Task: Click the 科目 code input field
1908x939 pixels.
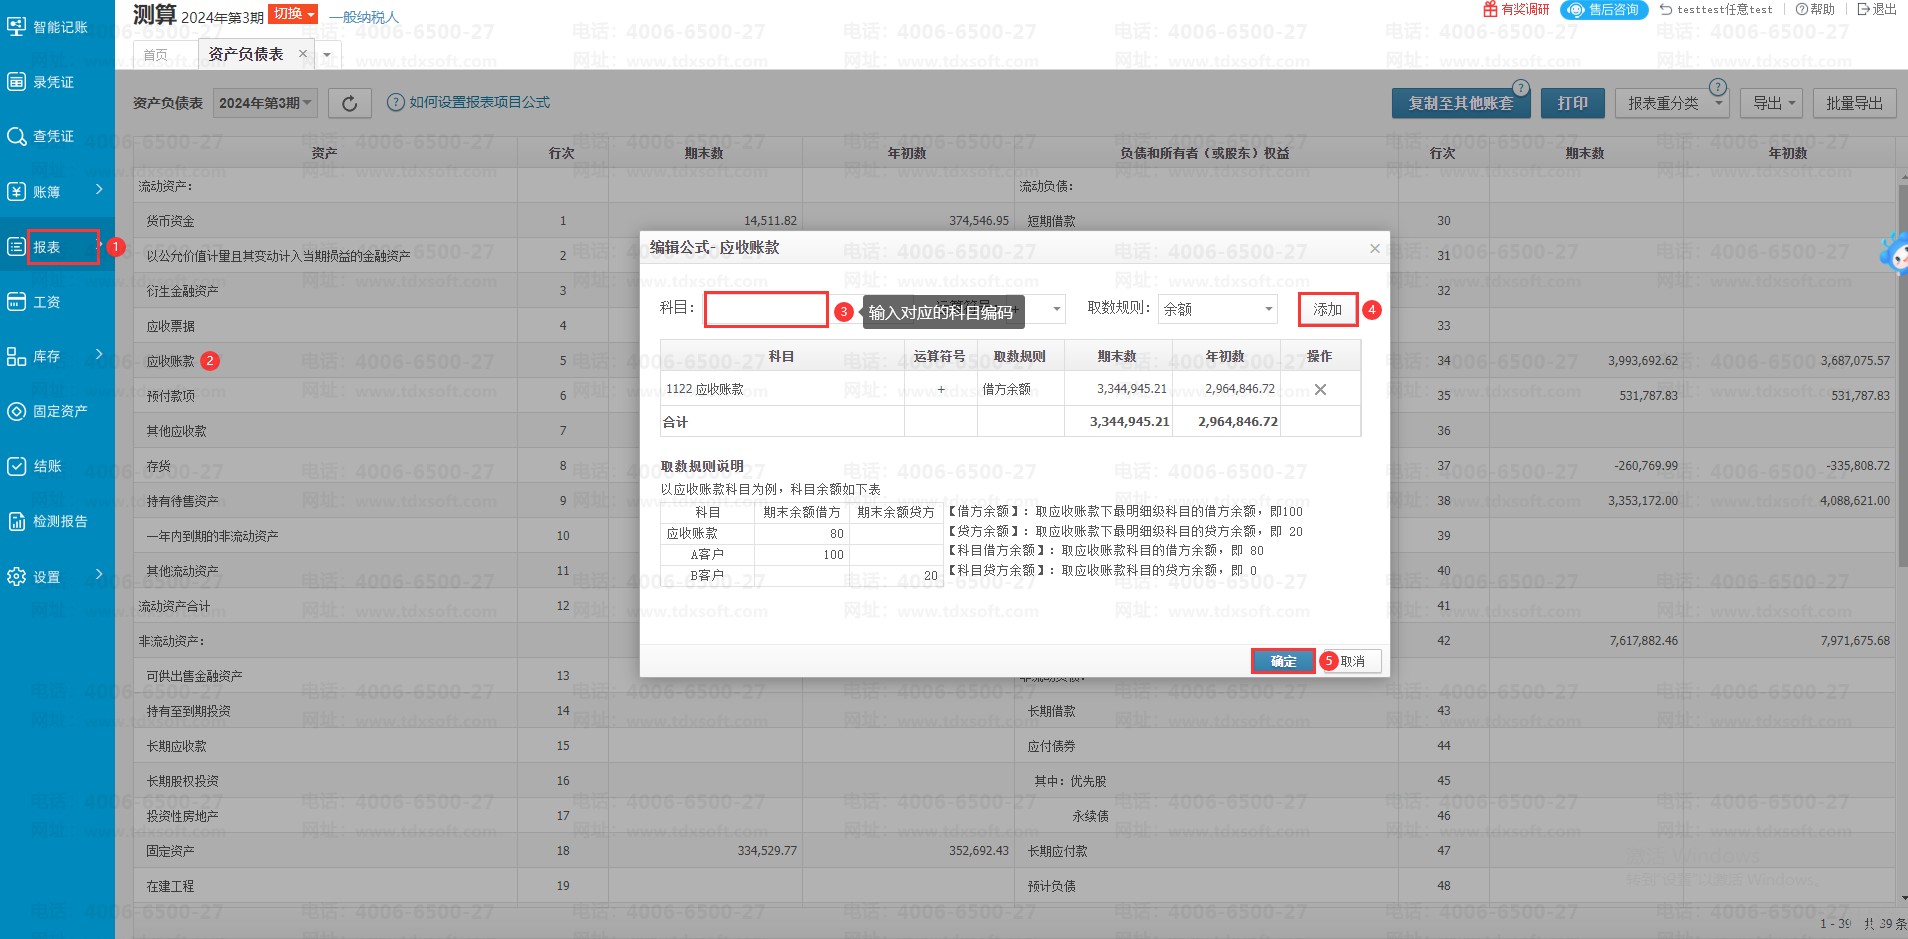Action: pos(766,309)
